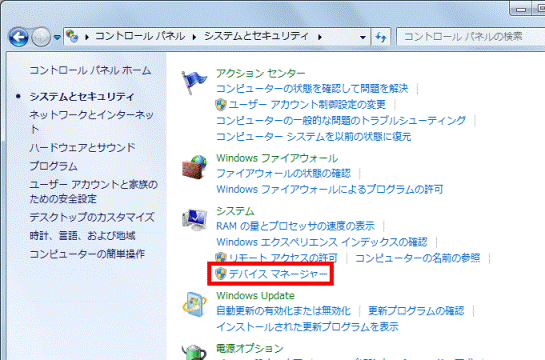The image size is (545, 360).
Task: Open the address bar history dropdown
Action: pos(363,37)
